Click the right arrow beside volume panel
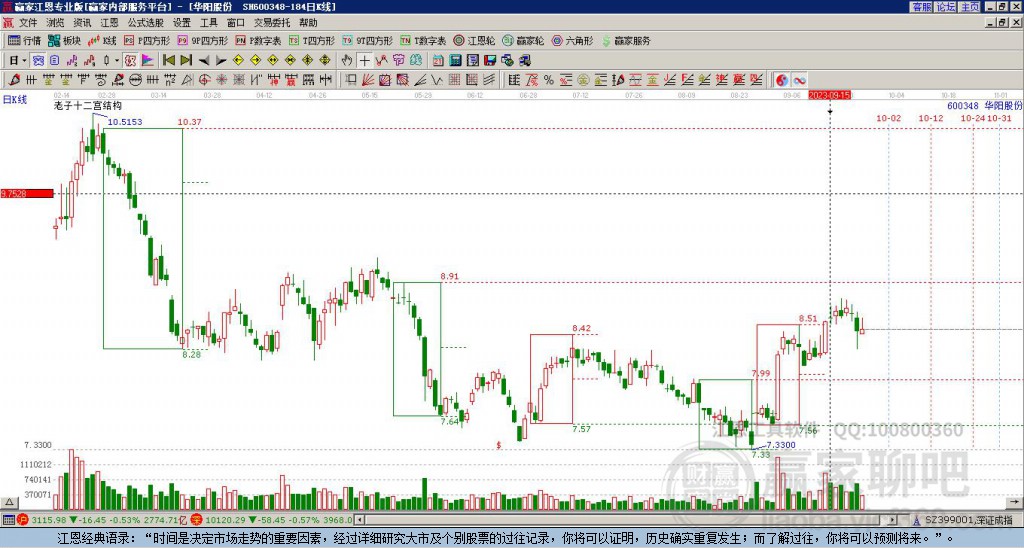The width and height of the screenshot is (1024, 548). [1016, 502]
